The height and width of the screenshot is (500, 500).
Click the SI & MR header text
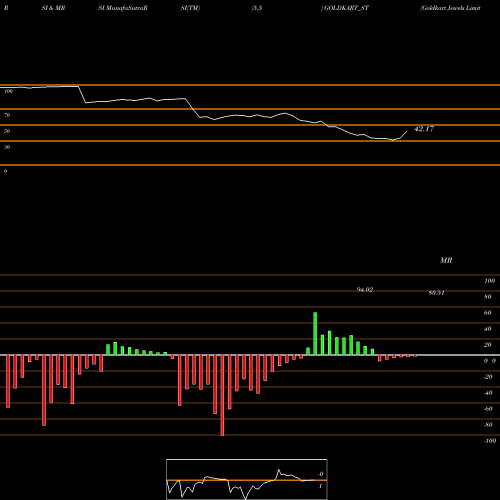click(x=53, y=8)
